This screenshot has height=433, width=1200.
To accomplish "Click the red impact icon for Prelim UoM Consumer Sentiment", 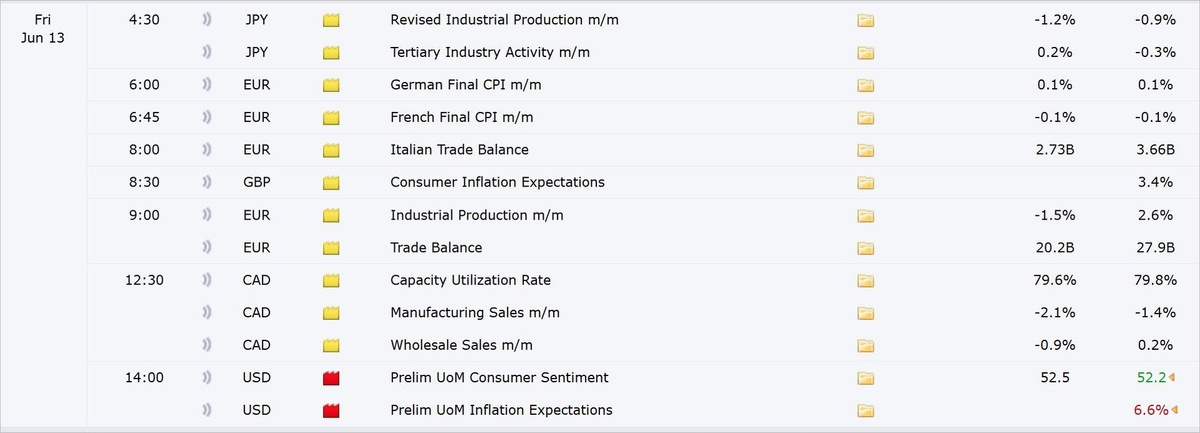I will (x=332, y=378).
